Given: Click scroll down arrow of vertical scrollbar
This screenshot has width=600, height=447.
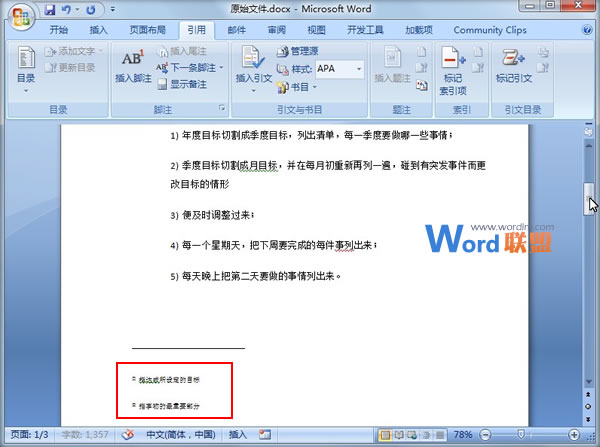Looking at the screenshot, I should click(589, 382).
